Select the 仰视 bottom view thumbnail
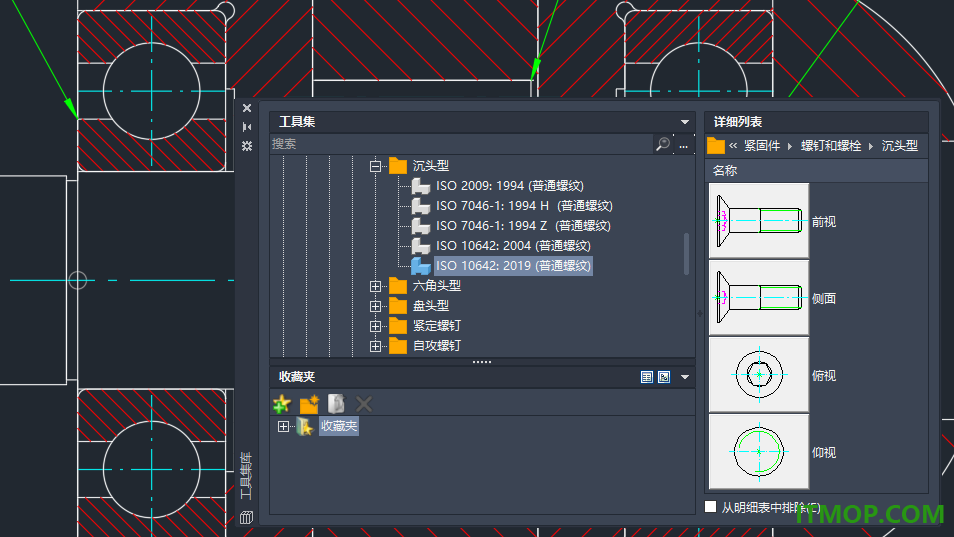The image size is (954, 537). (x=759, y=452)
